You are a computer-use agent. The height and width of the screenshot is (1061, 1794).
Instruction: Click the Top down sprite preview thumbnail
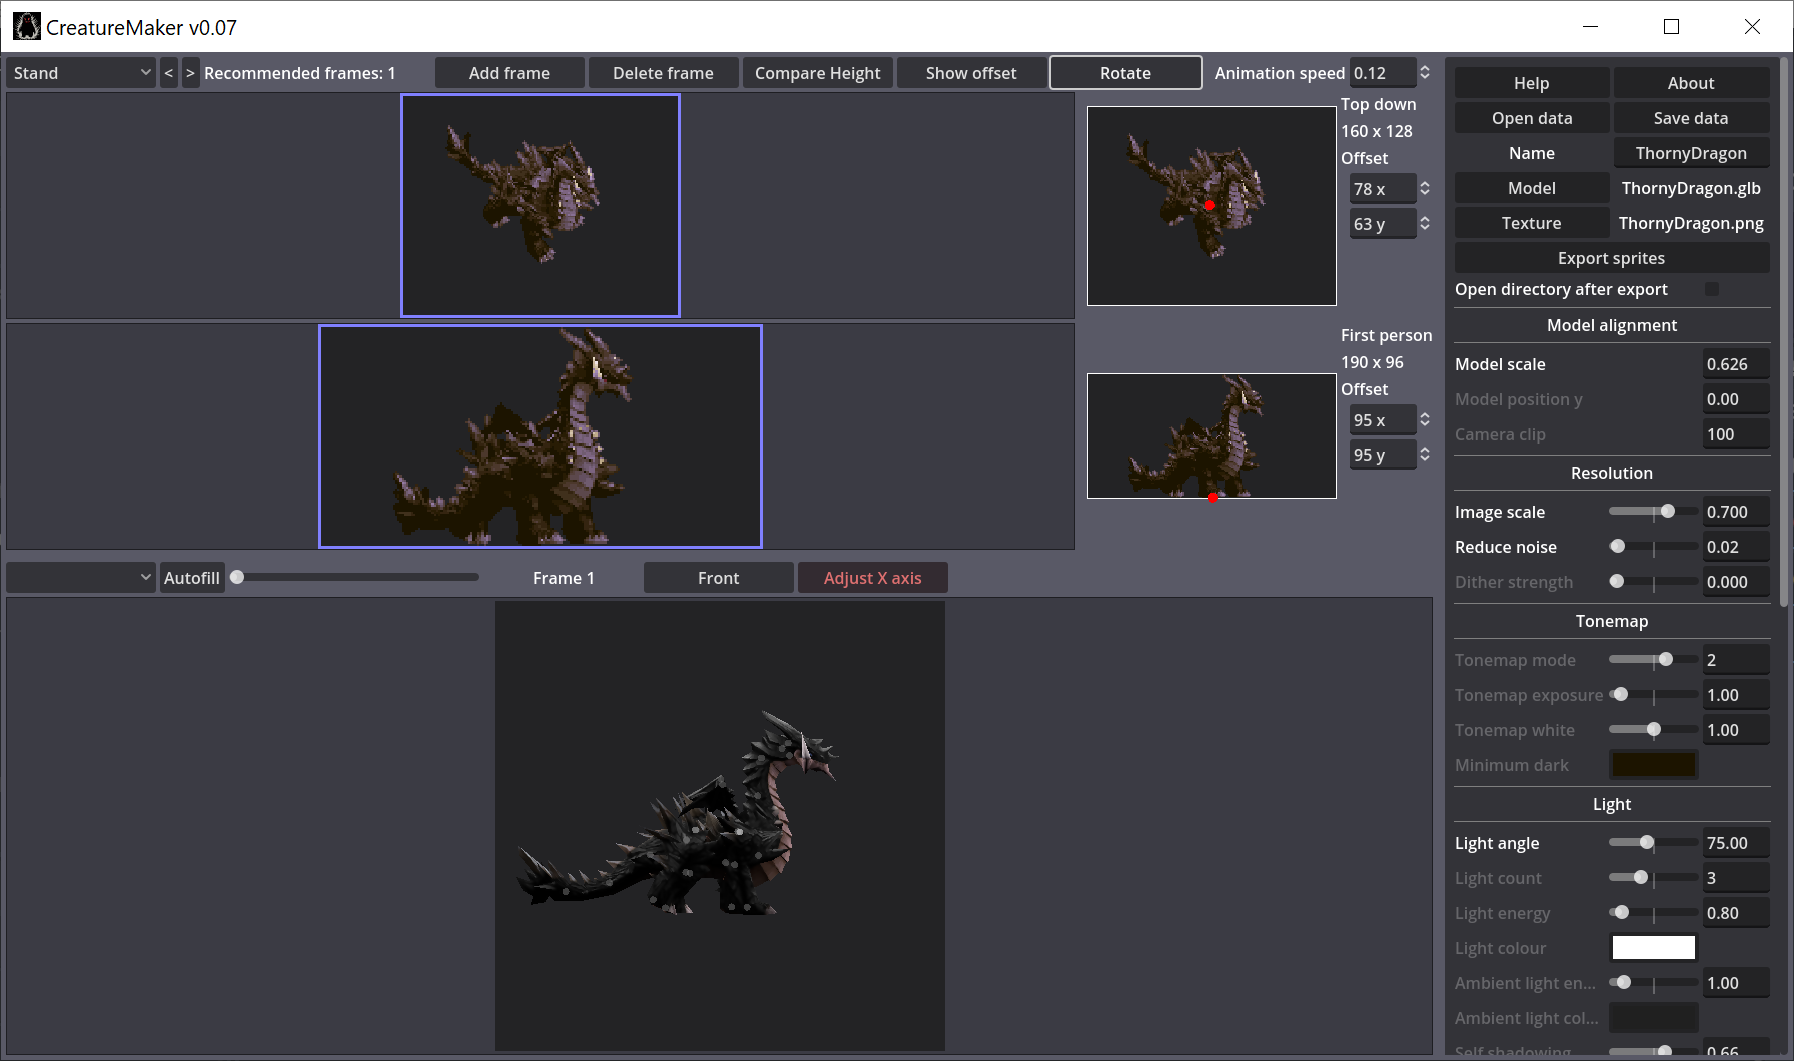point(1212,205)
